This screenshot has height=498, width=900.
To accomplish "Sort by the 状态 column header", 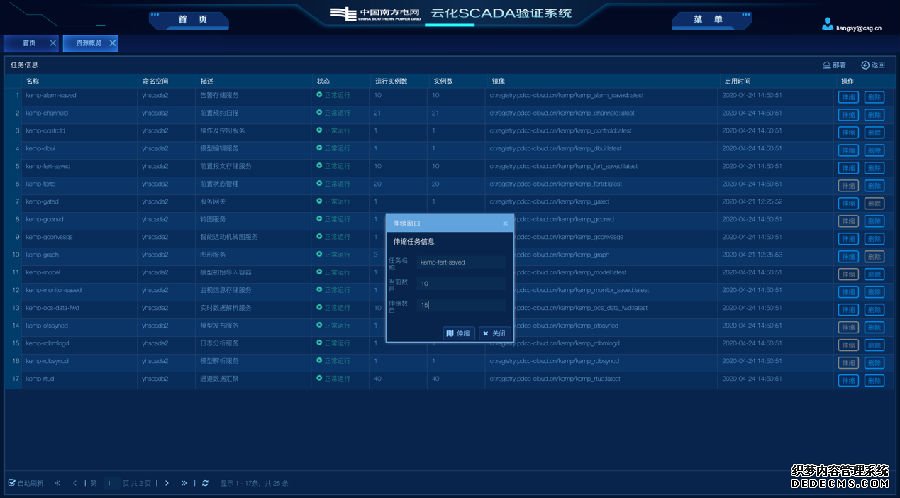I will (x=323, y=81).
